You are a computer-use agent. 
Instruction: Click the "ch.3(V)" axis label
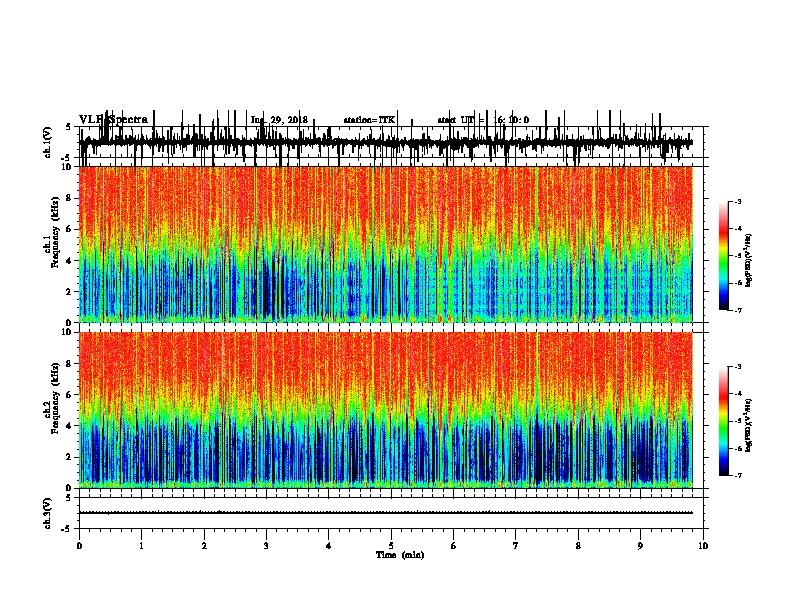[x=48, y=513]
